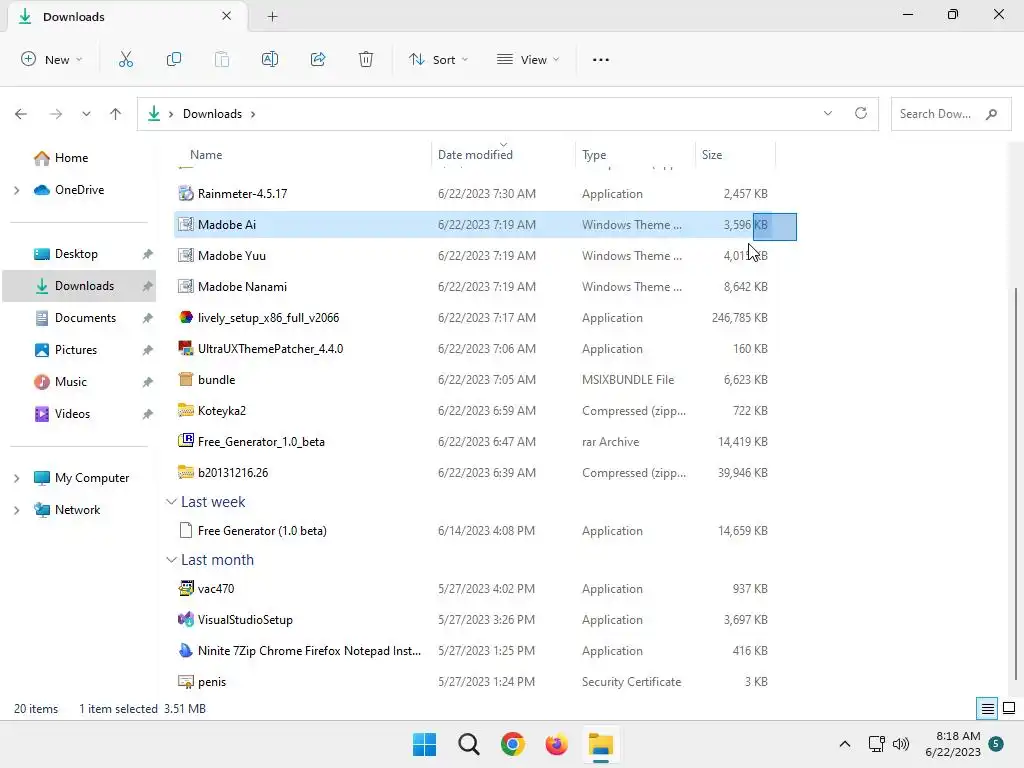
Task: Click the Delete trash icon
Action: click(x=366, y=59)
